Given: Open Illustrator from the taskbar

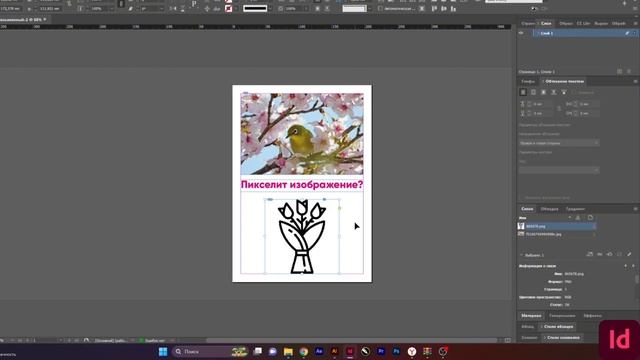Looking at the screenshot, I should [334, 351].
